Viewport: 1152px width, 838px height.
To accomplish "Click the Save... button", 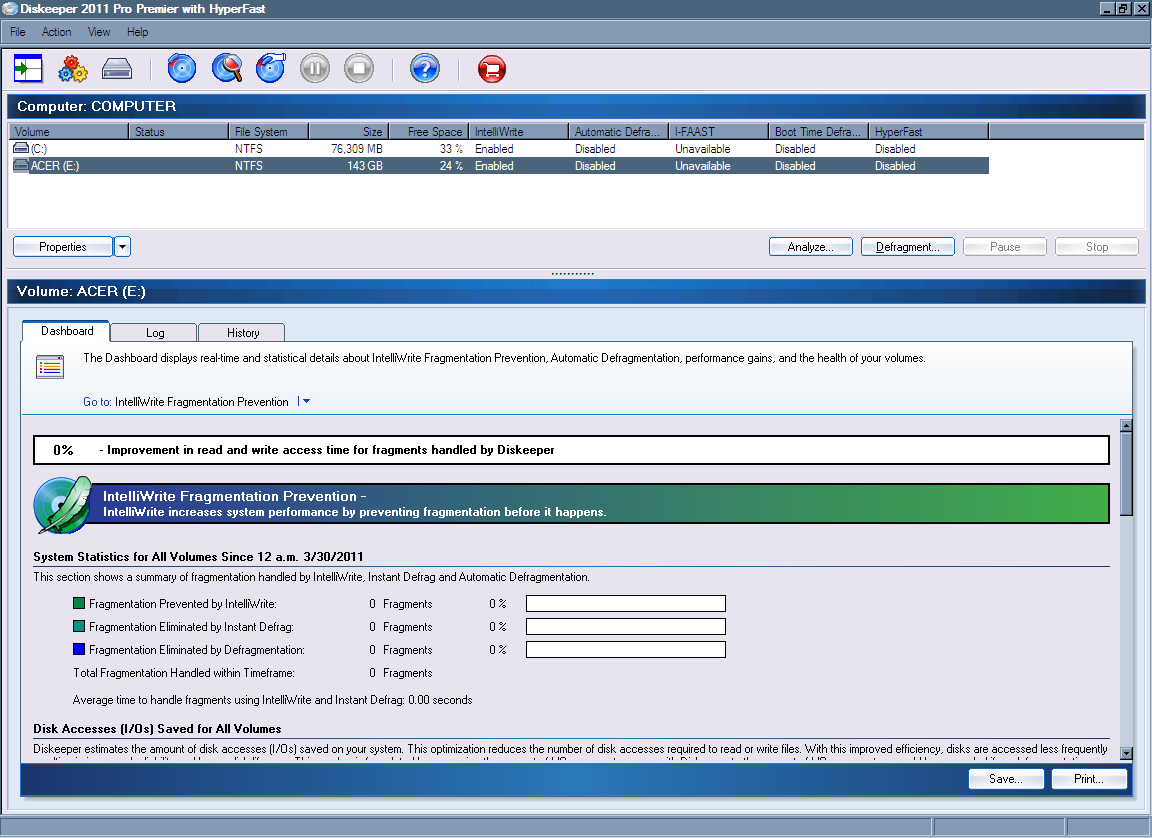I will coord(1005,779).
